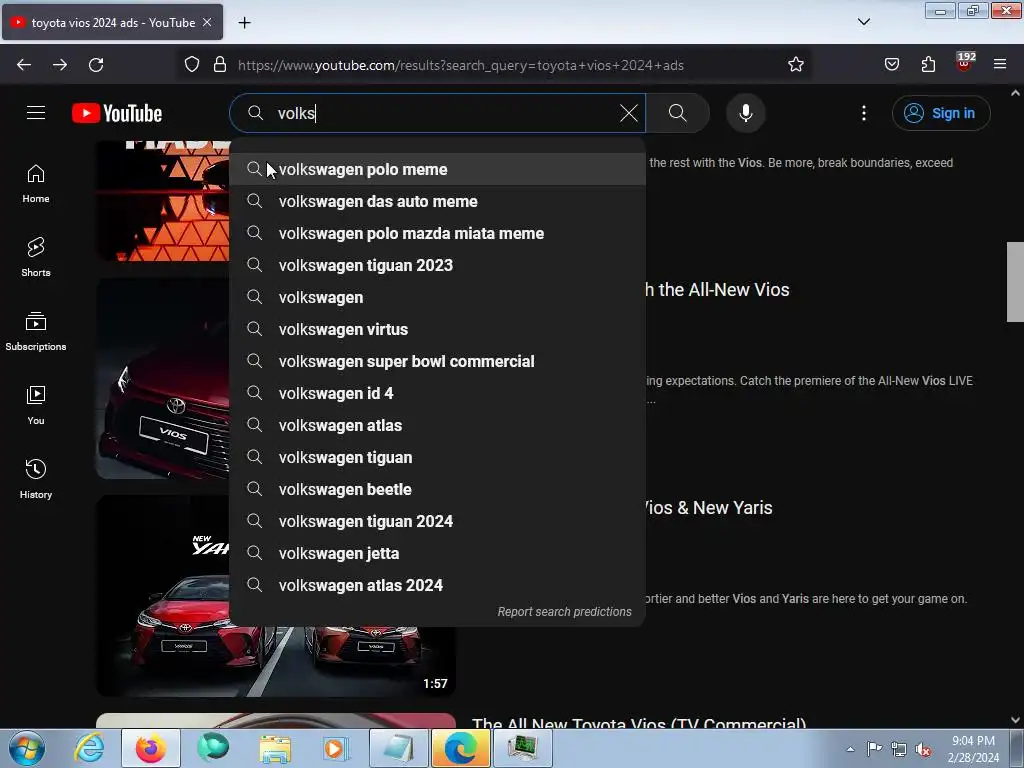Choose volkswagen super bowl commercial suggestion
This screenshot has height=768, width=1024.
(x=438, y=361)
